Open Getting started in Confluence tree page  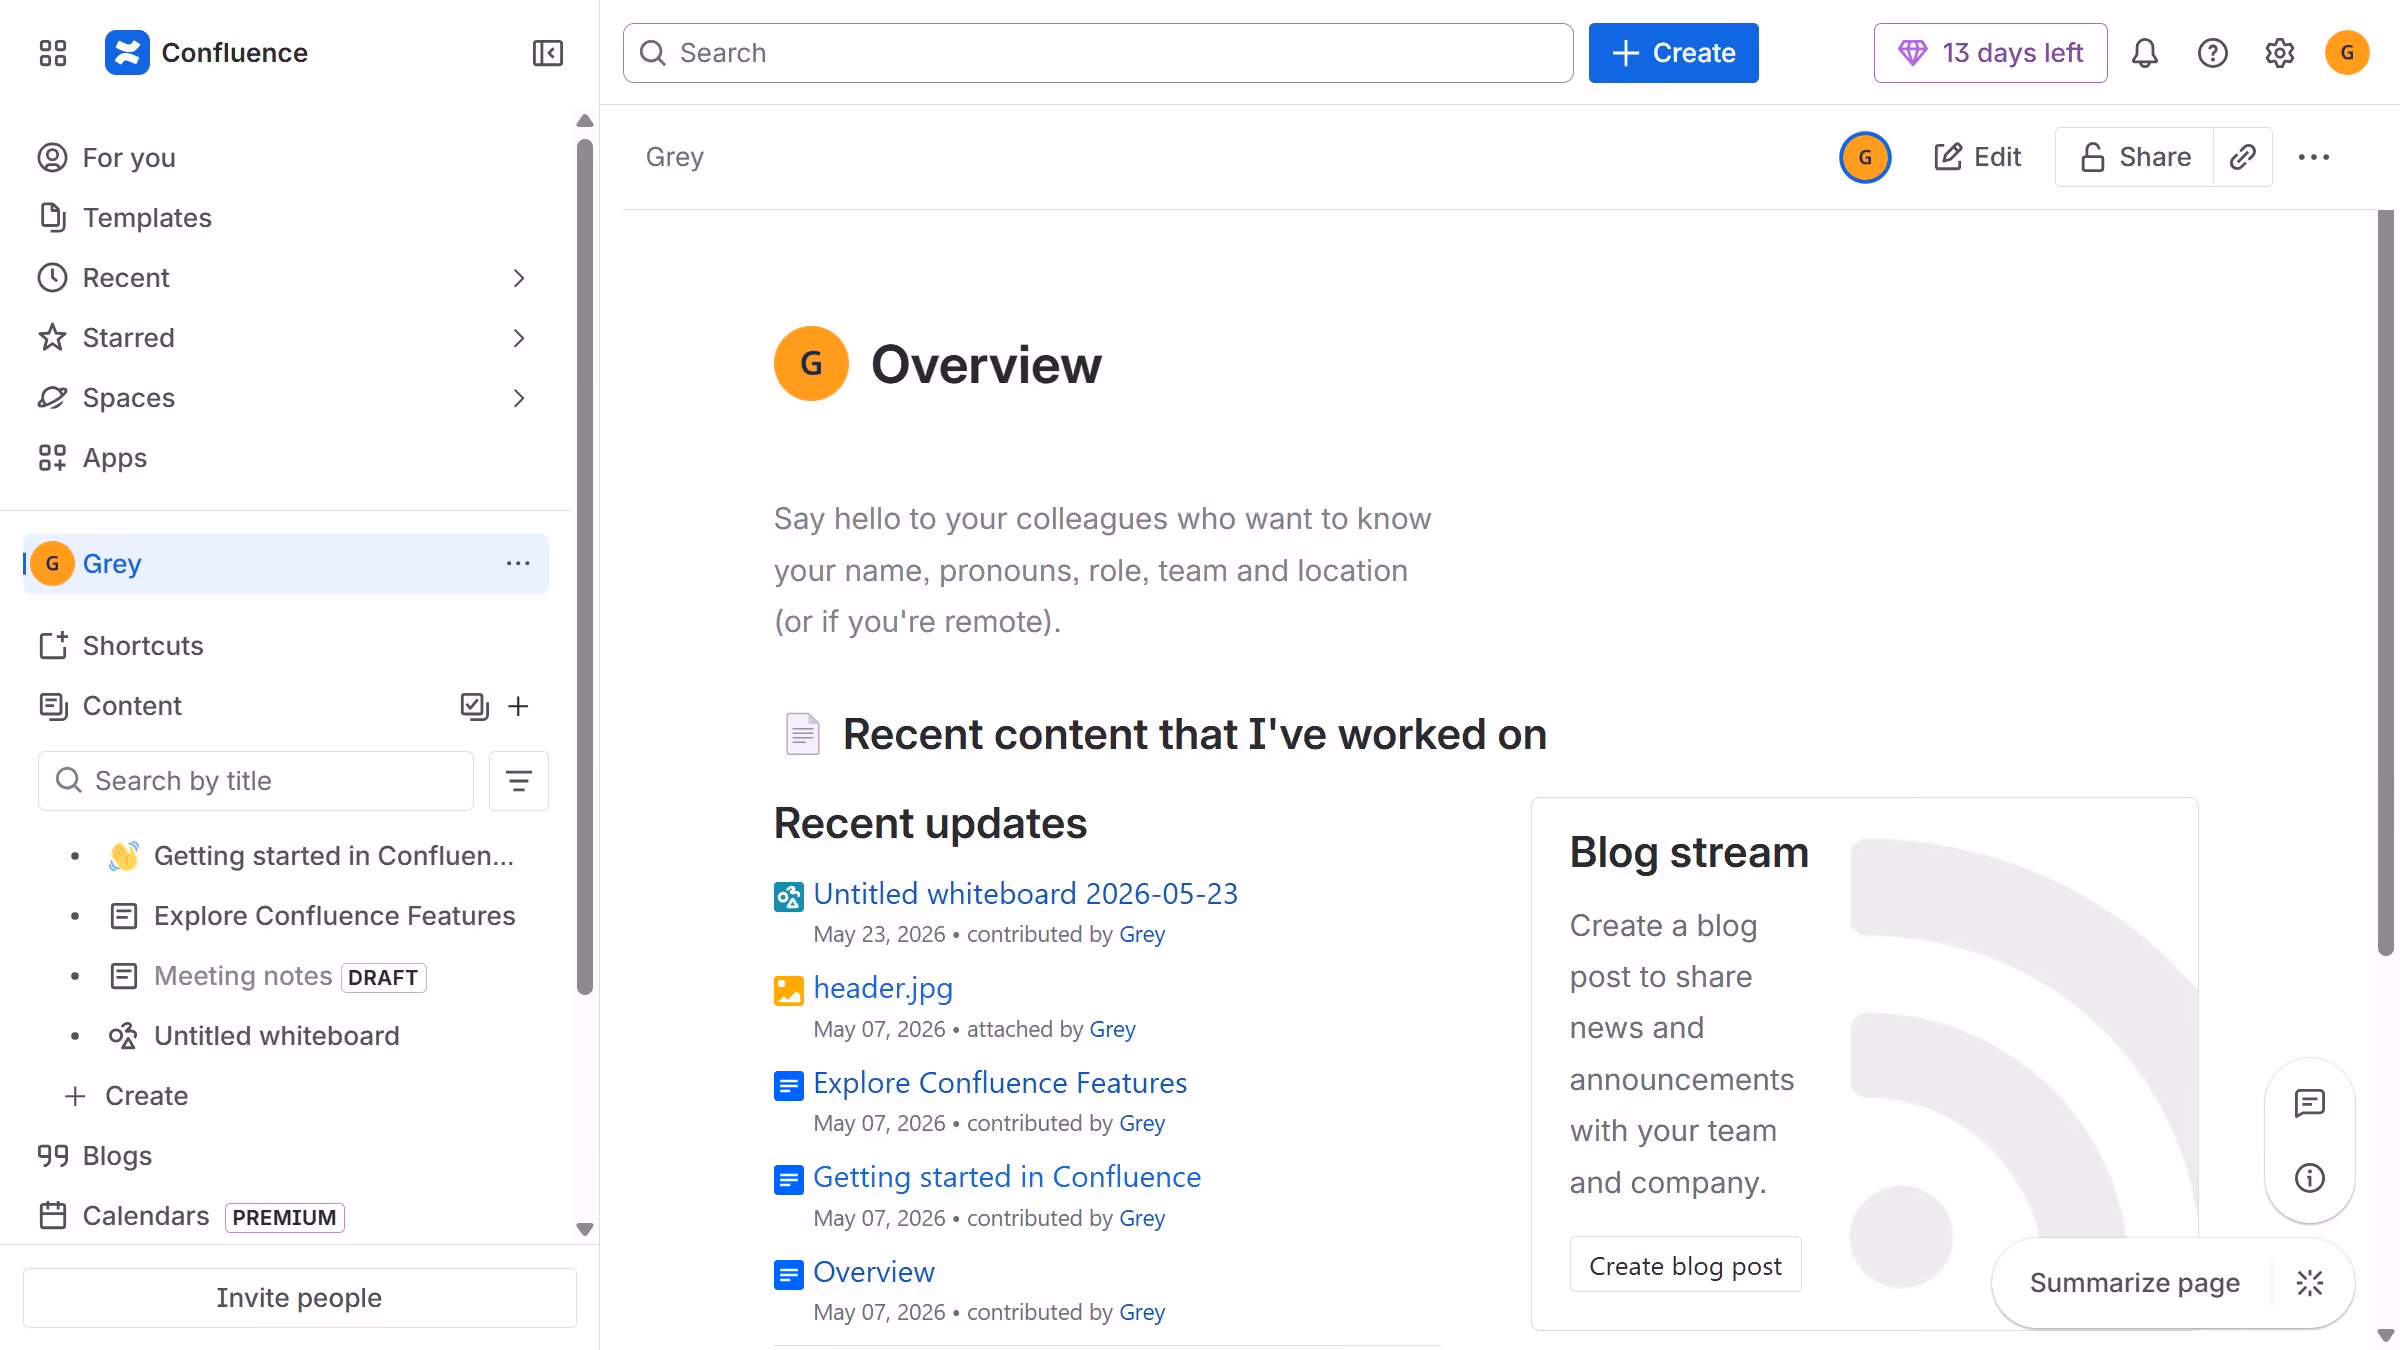point(333,856)
